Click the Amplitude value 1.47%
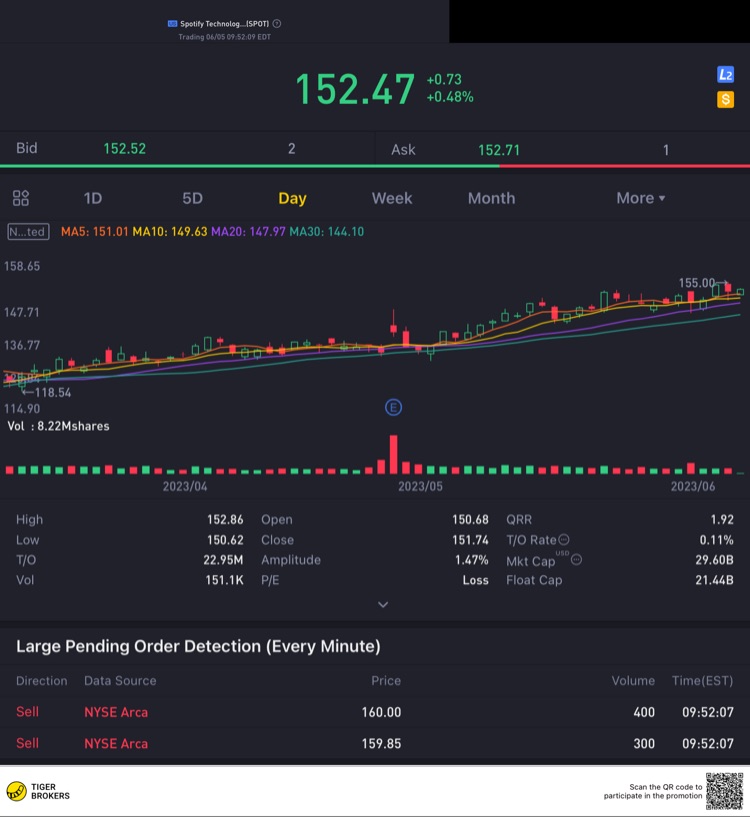Image resolution: width=750 pixels, height=817 pixels. coord(472,560)
